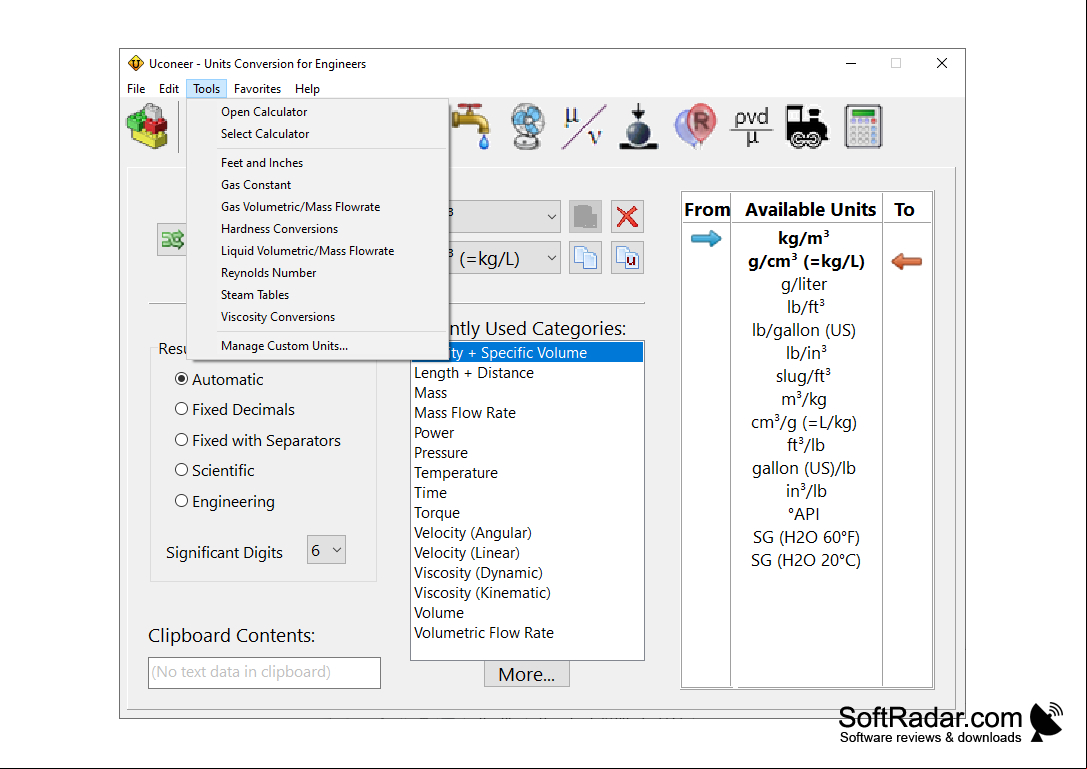Click the steam locomotive icon

[x=807, y=126]
